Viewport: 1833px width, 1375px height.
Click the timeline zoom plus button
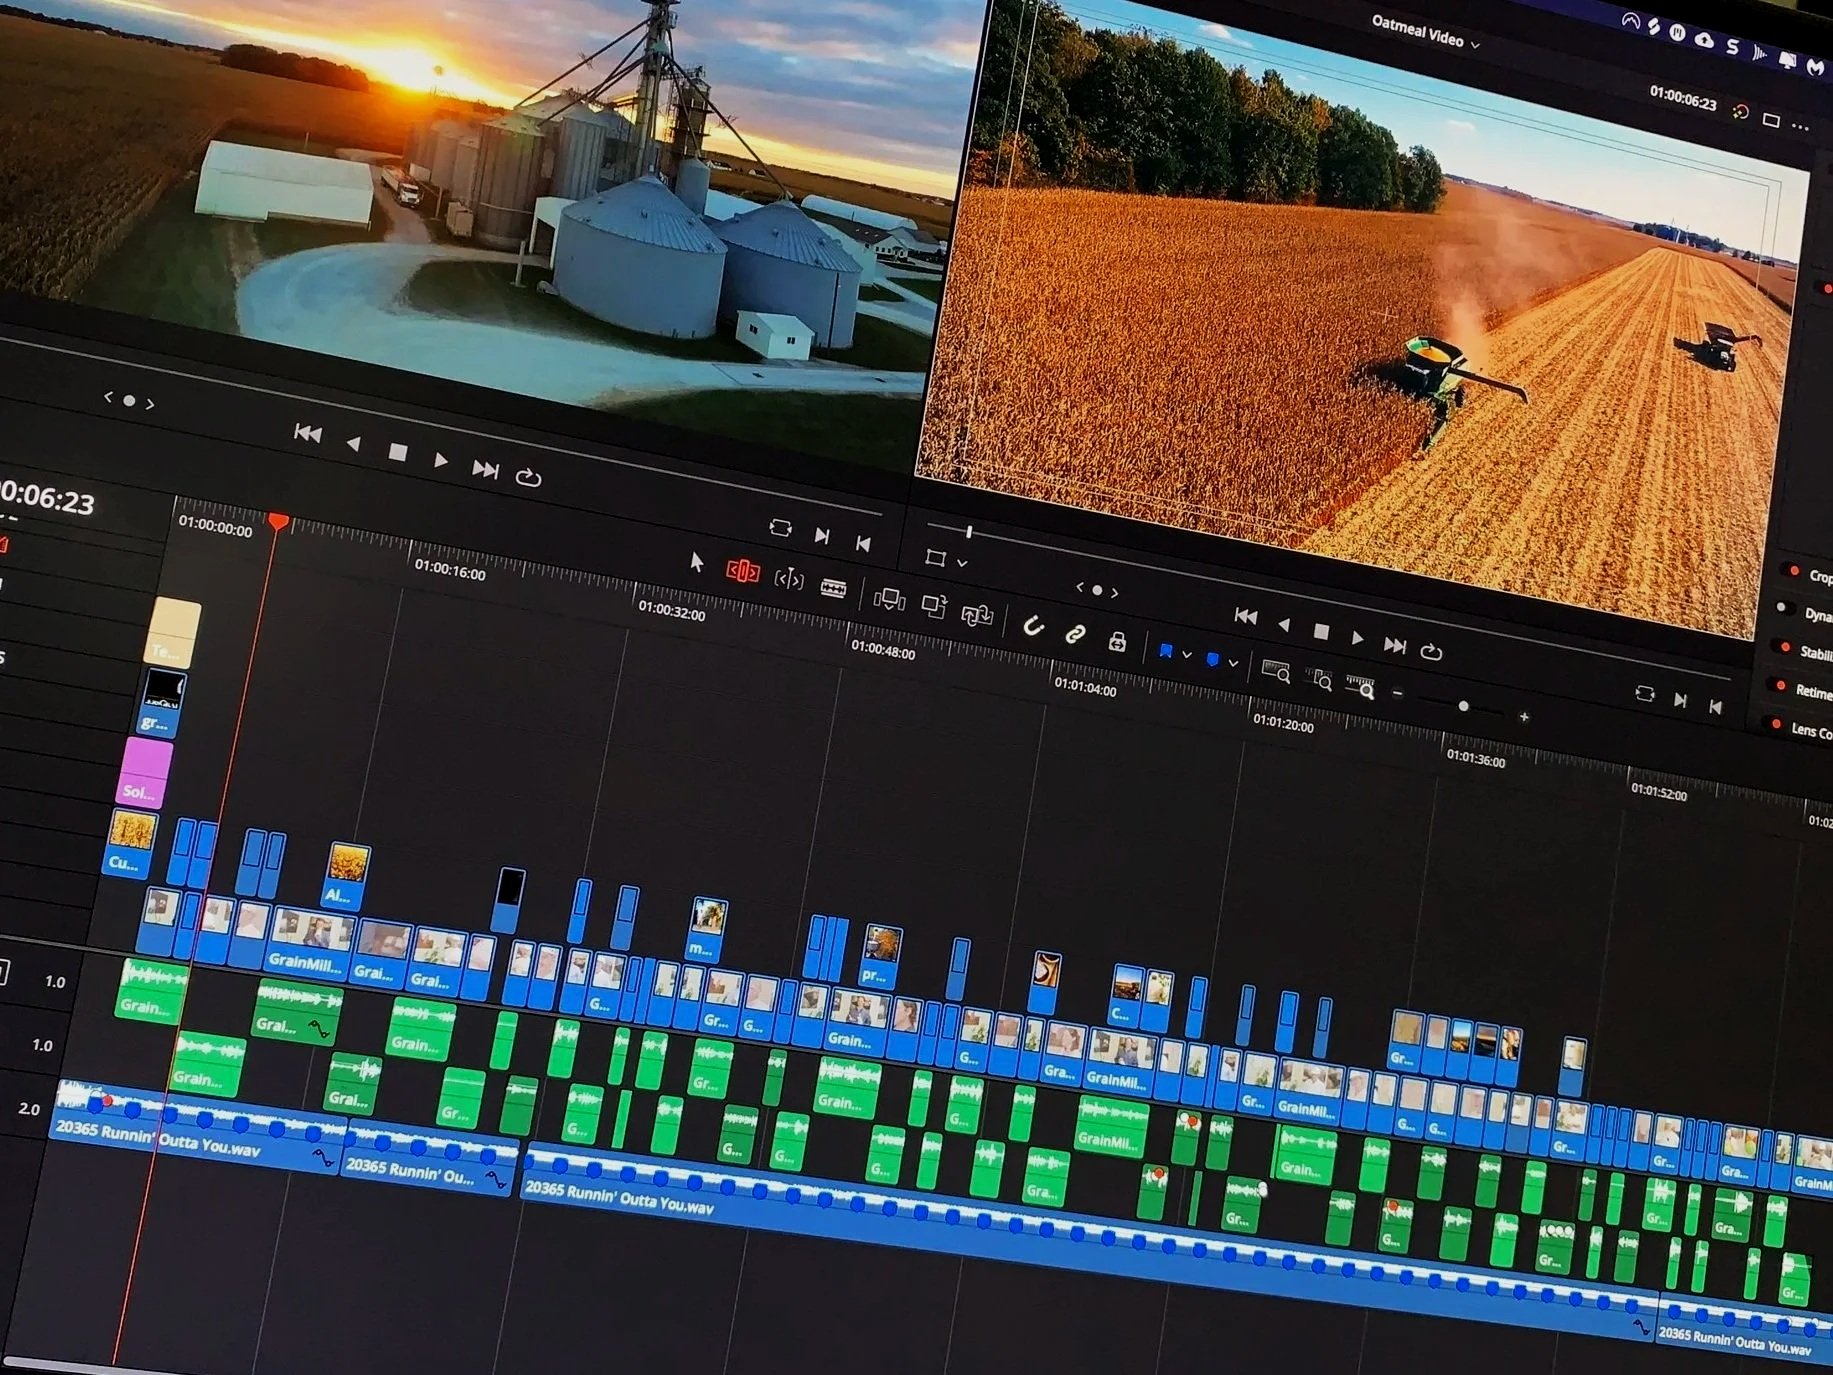(1524, 717)
